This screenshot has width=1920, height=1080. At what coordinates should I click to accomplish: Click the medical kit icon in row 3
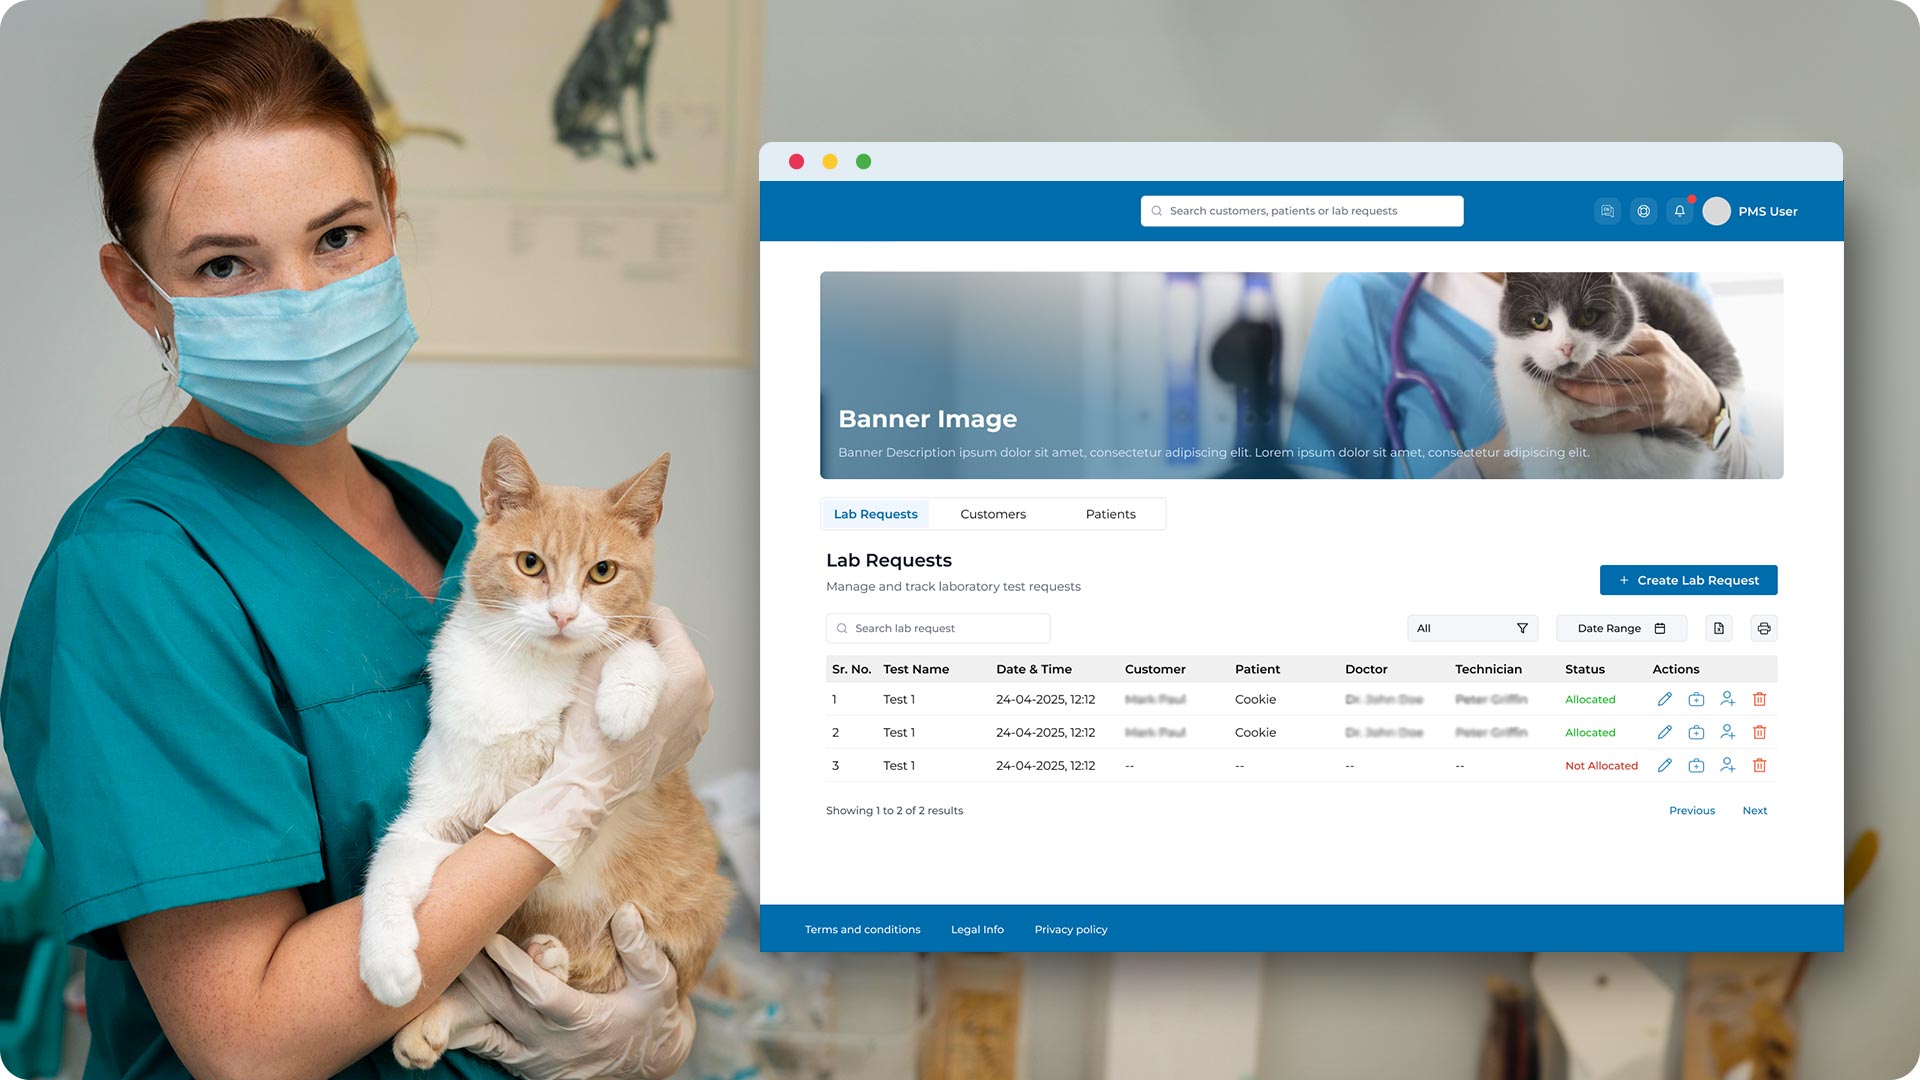tap(1696, 765)
